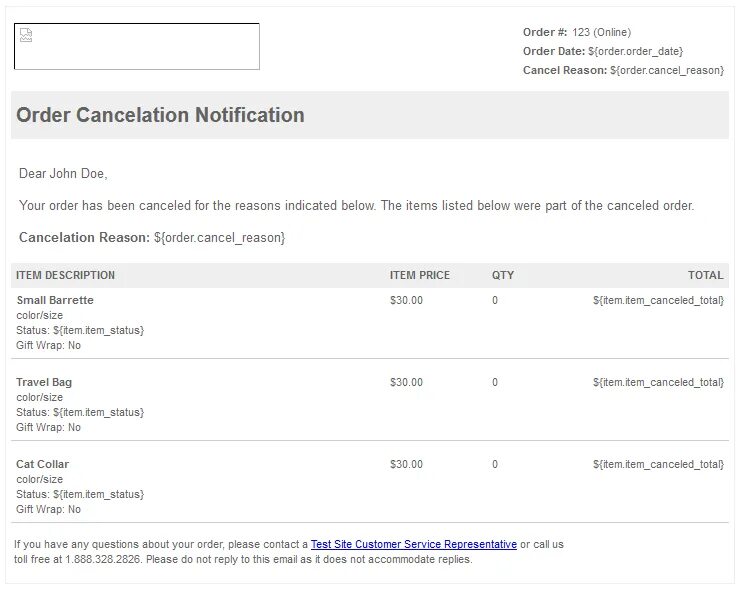
Task: Click the Dear John Doe greeting
Action: [x=63, y=174]
